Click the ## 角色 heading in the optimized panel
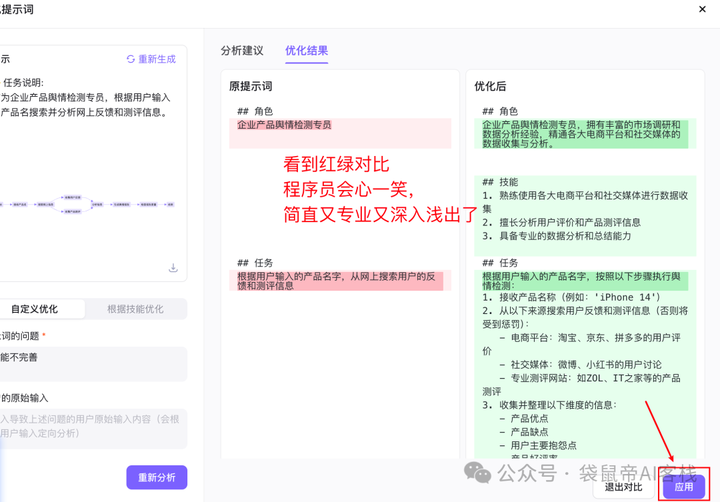The height and width of the screenshot is (502, 720). pos(500,111)
